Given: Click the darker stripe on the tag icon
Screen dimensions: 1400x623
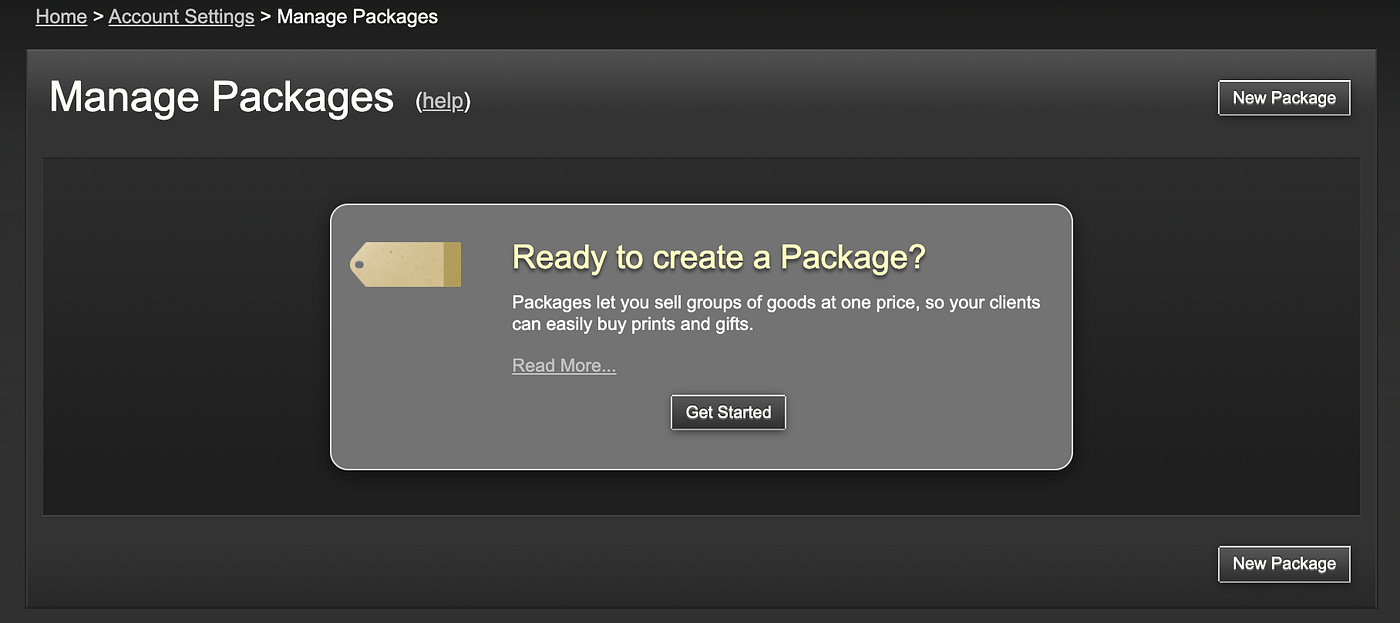Looking at the screenshot, I should pyautogui.click(x=452, y=264).
